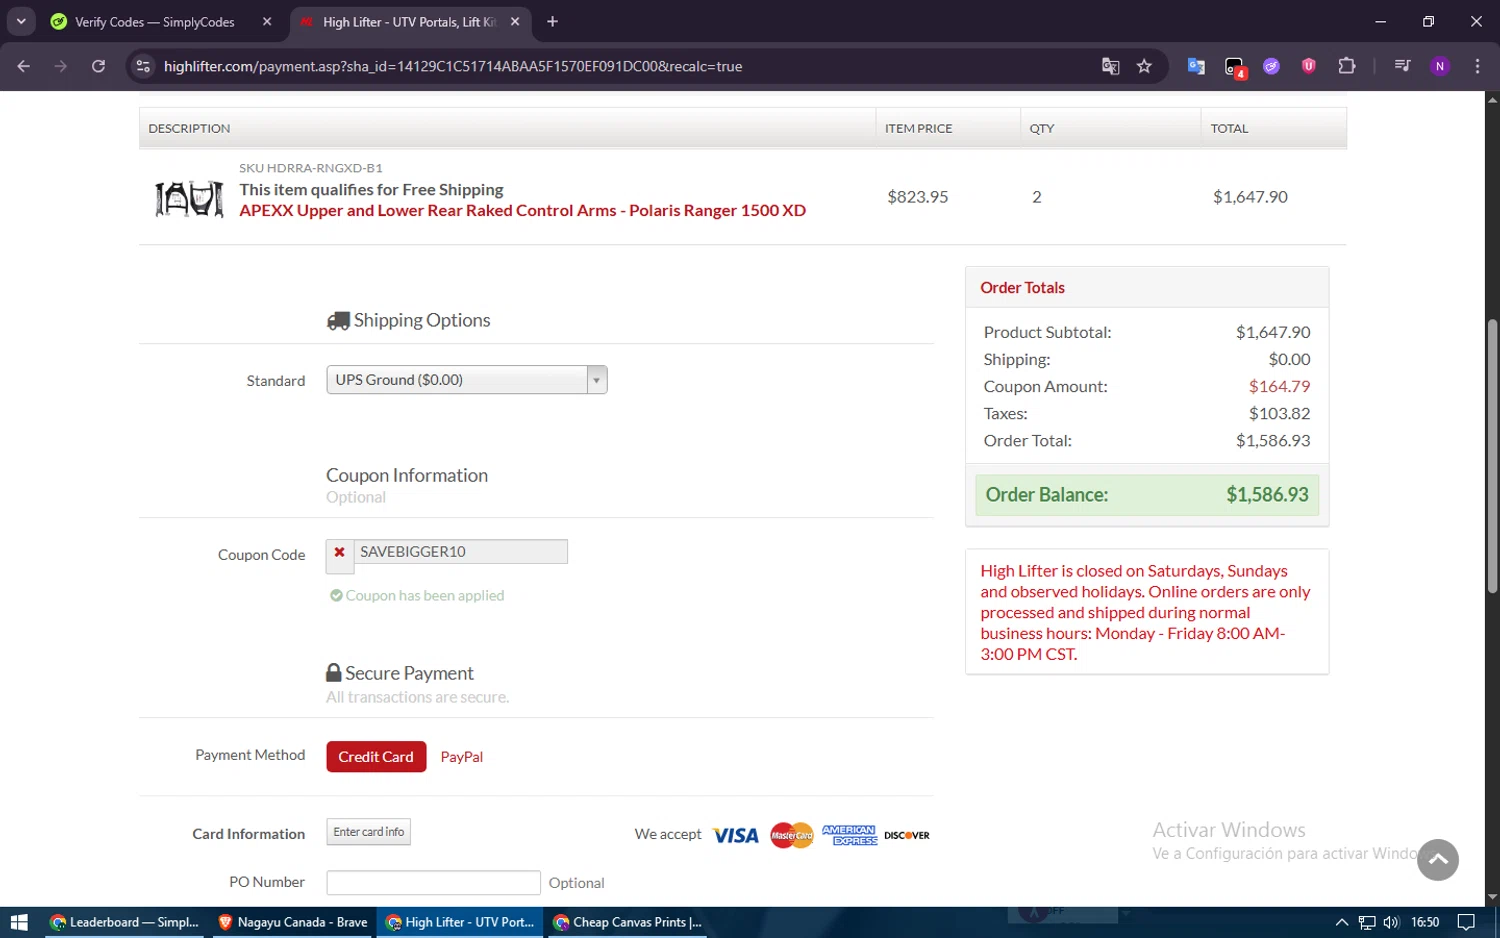Screen dimensions: 1500x938
Task: Open Leaderboard SimplyCodes taskbar window
Action: [x=124, y=922]
